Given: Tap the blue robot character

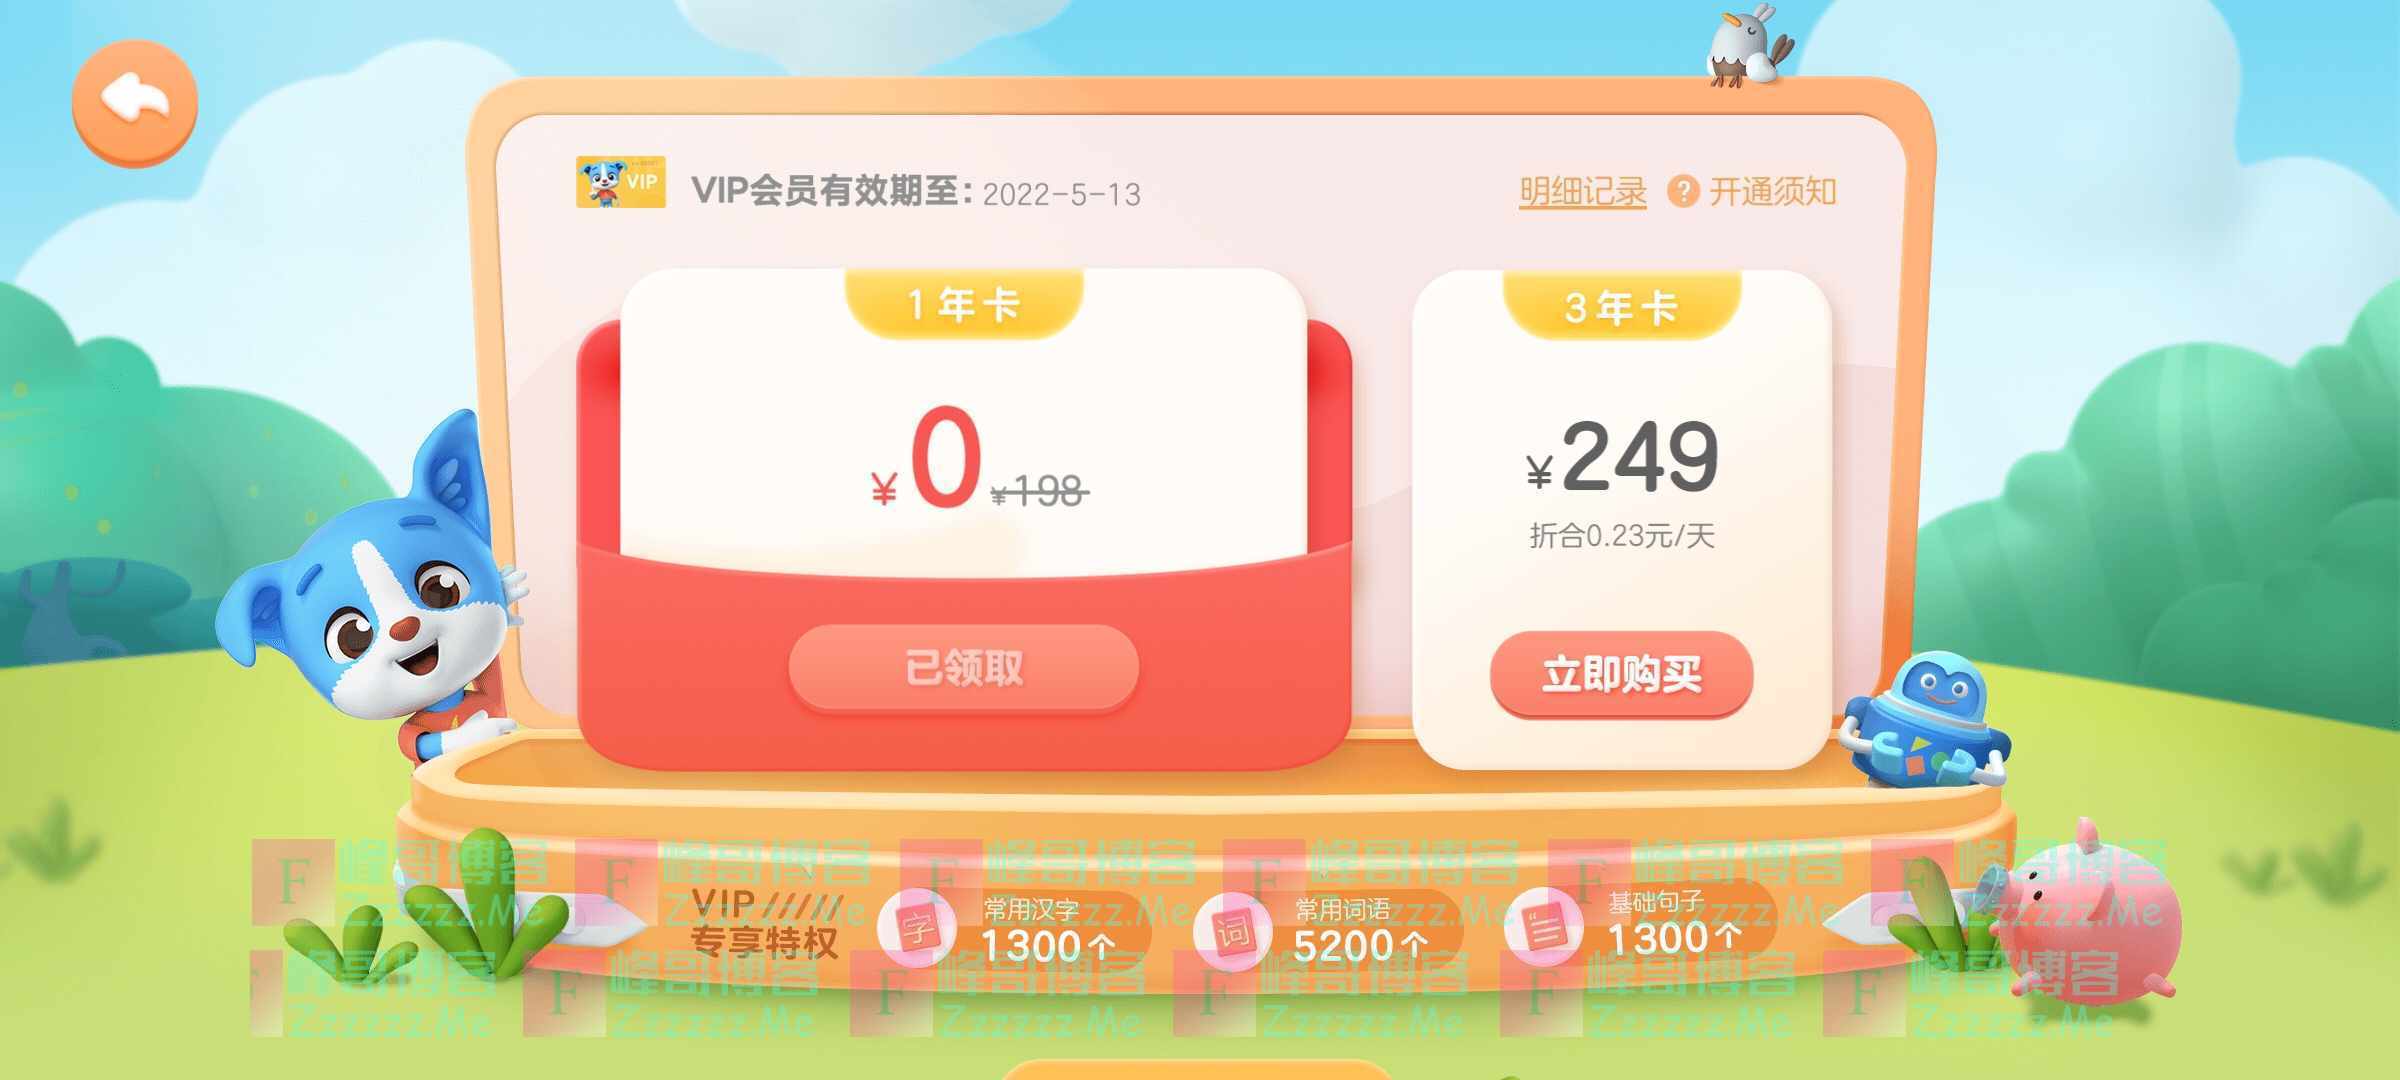Looking at the screenshot, I should pyautogui.click(x=1925, y=720).
